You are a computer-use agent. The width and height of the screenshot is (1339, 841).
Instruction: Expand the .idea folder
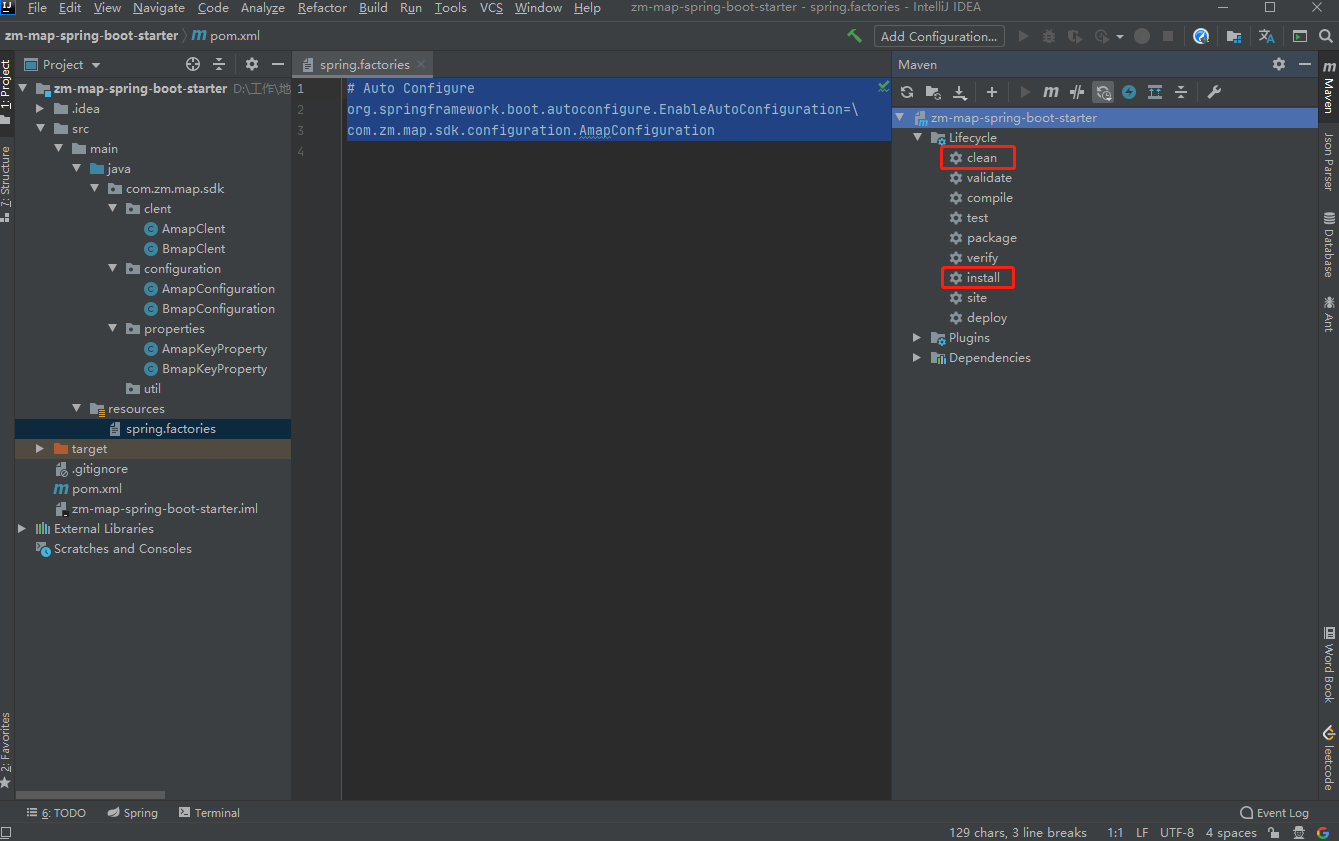pos(40,108)
